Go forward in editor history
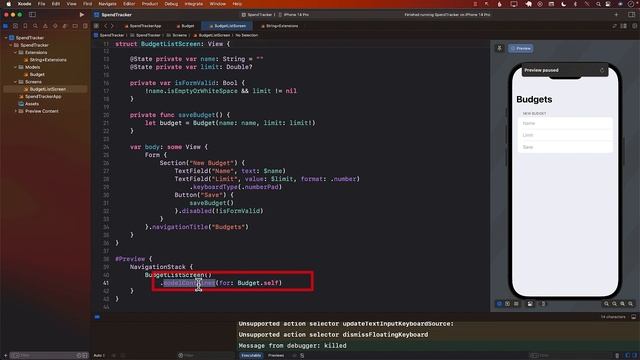The width and height of the screenshot is (640, 360). (113, 26)
